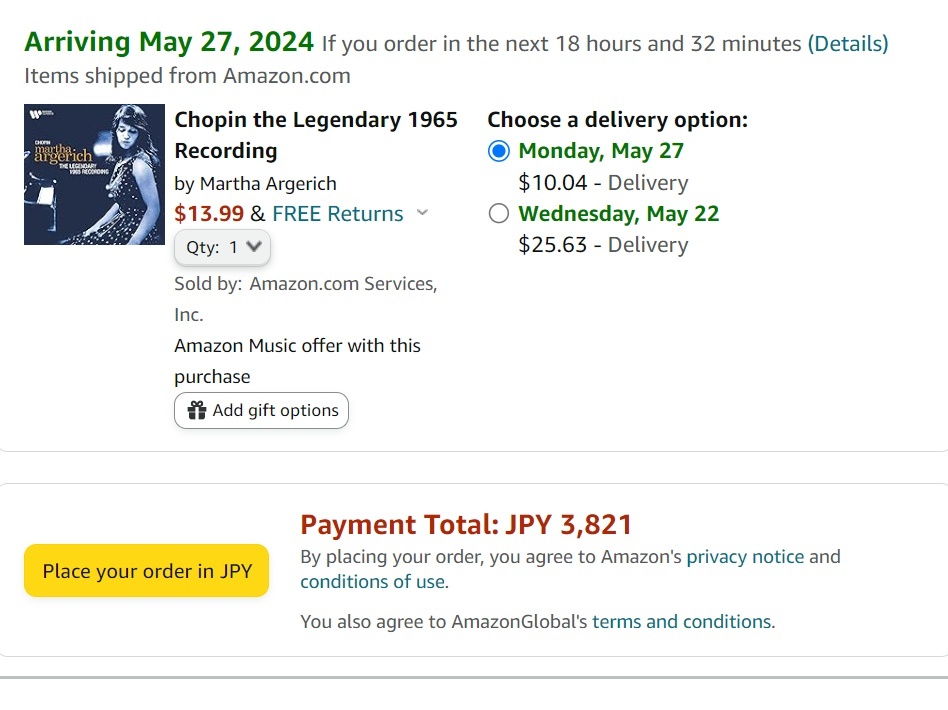
Task: Click the Payment Total JPY 3,821 text
Action: (466, 525)
